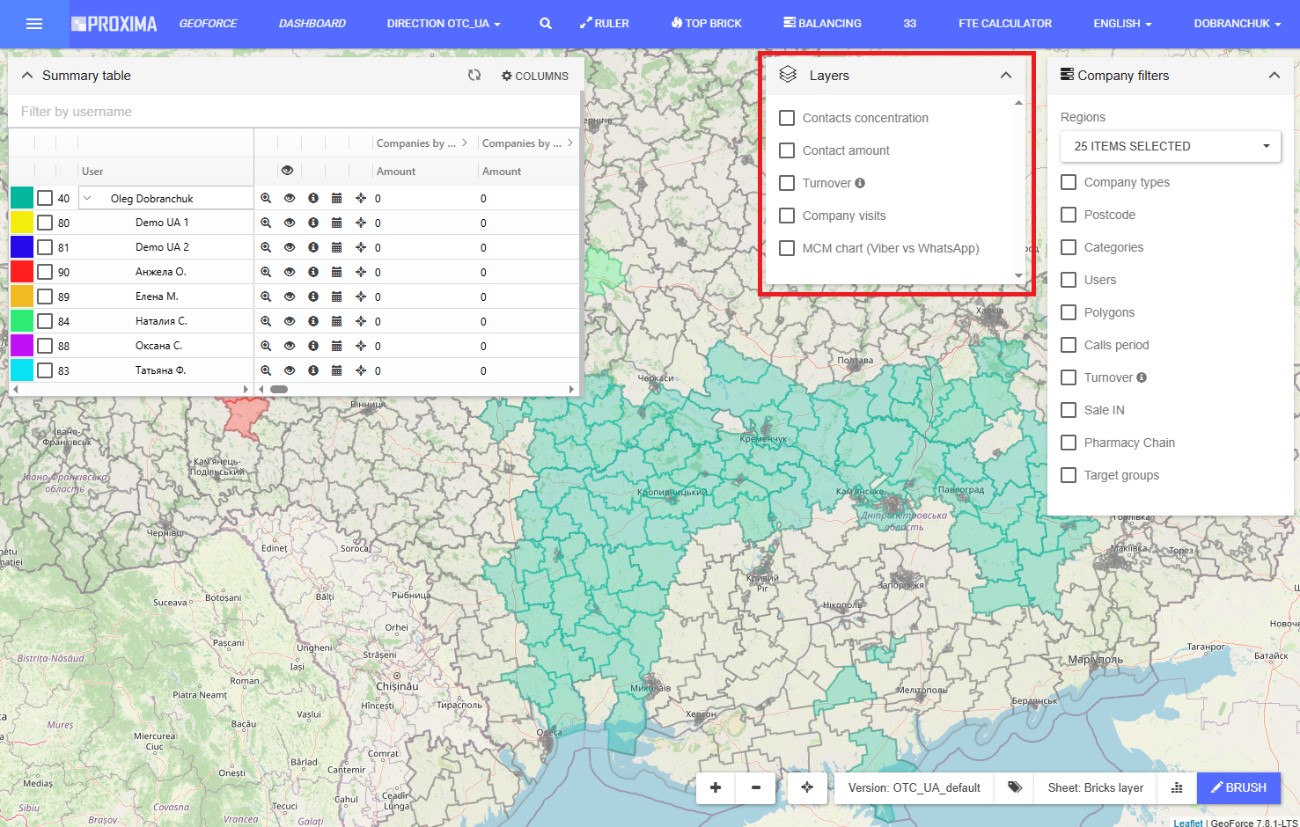Open info for Анжела О. row
The width and height of the screenshot is (1300, 827).
313,272
